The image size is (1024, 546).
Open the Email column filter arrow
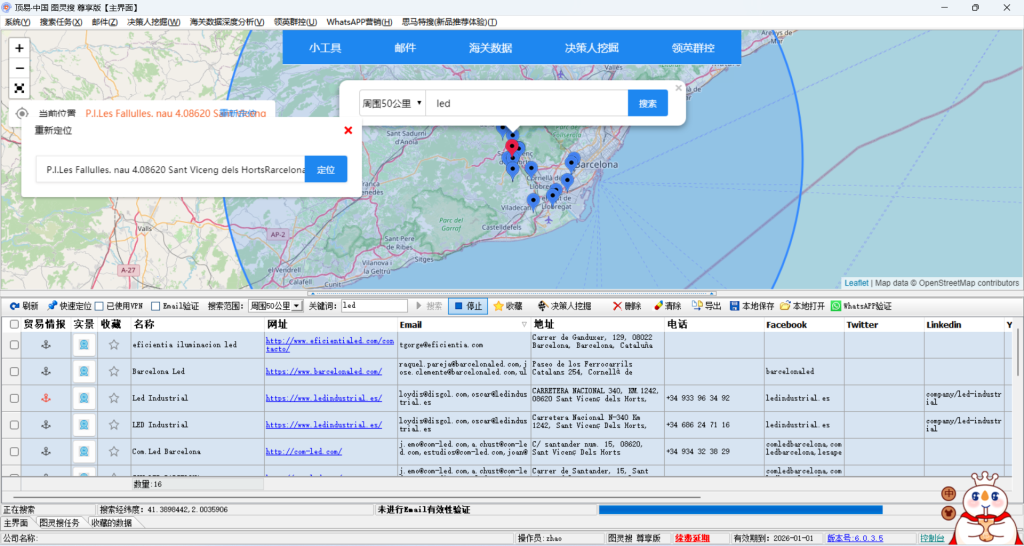[523, 325]
